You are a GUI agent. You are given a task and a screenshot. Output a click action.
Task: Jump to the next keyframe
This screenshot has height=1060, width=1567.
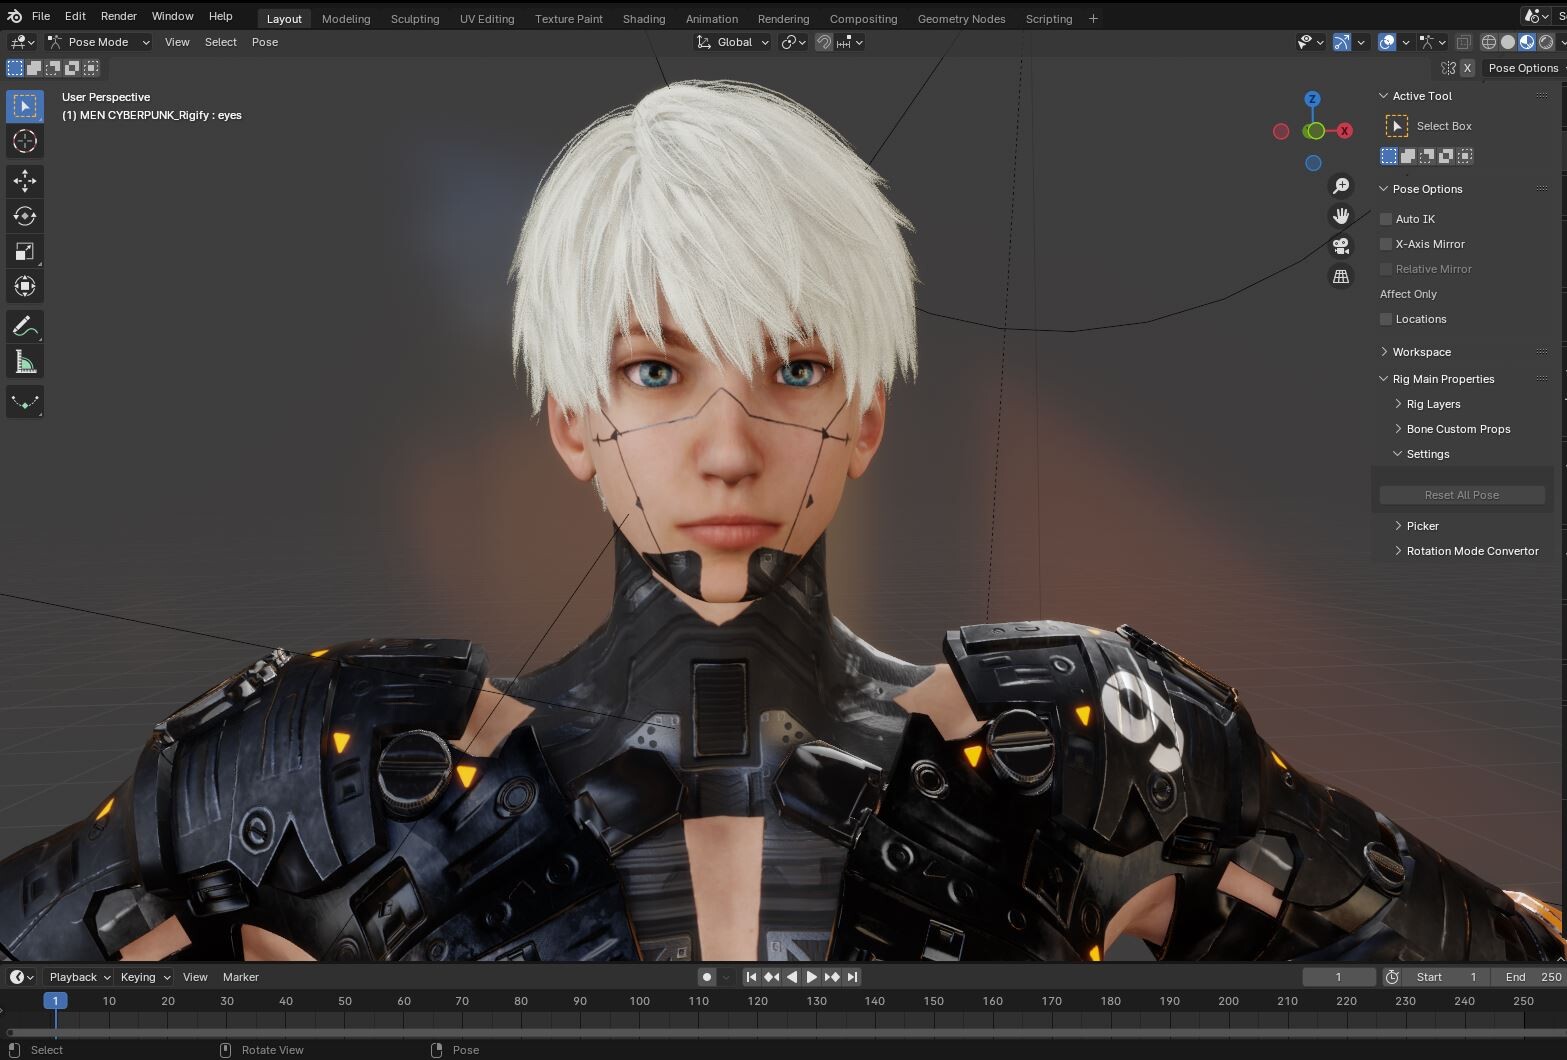[x=832, y=977]
